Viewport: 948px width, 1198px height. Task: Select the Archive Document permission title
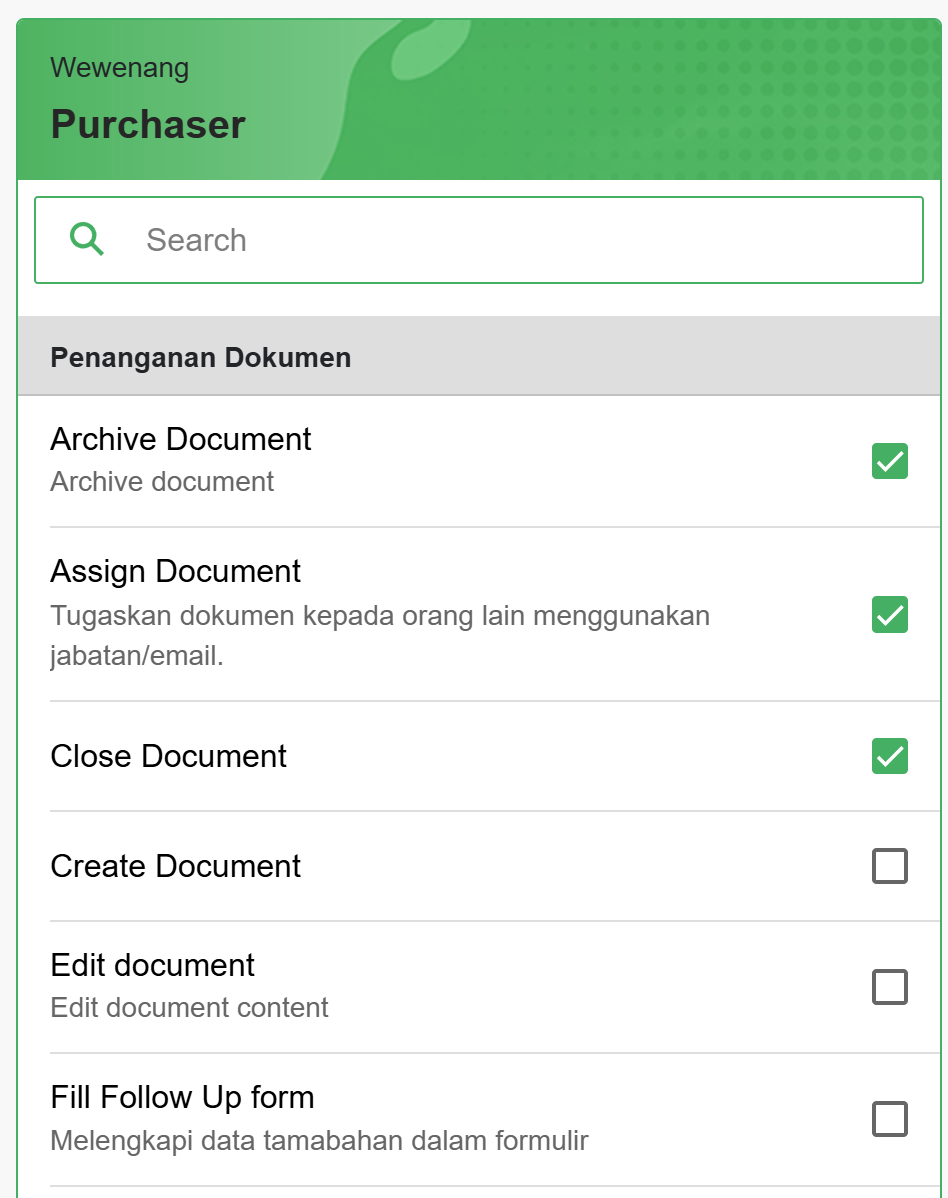point(180,439)
